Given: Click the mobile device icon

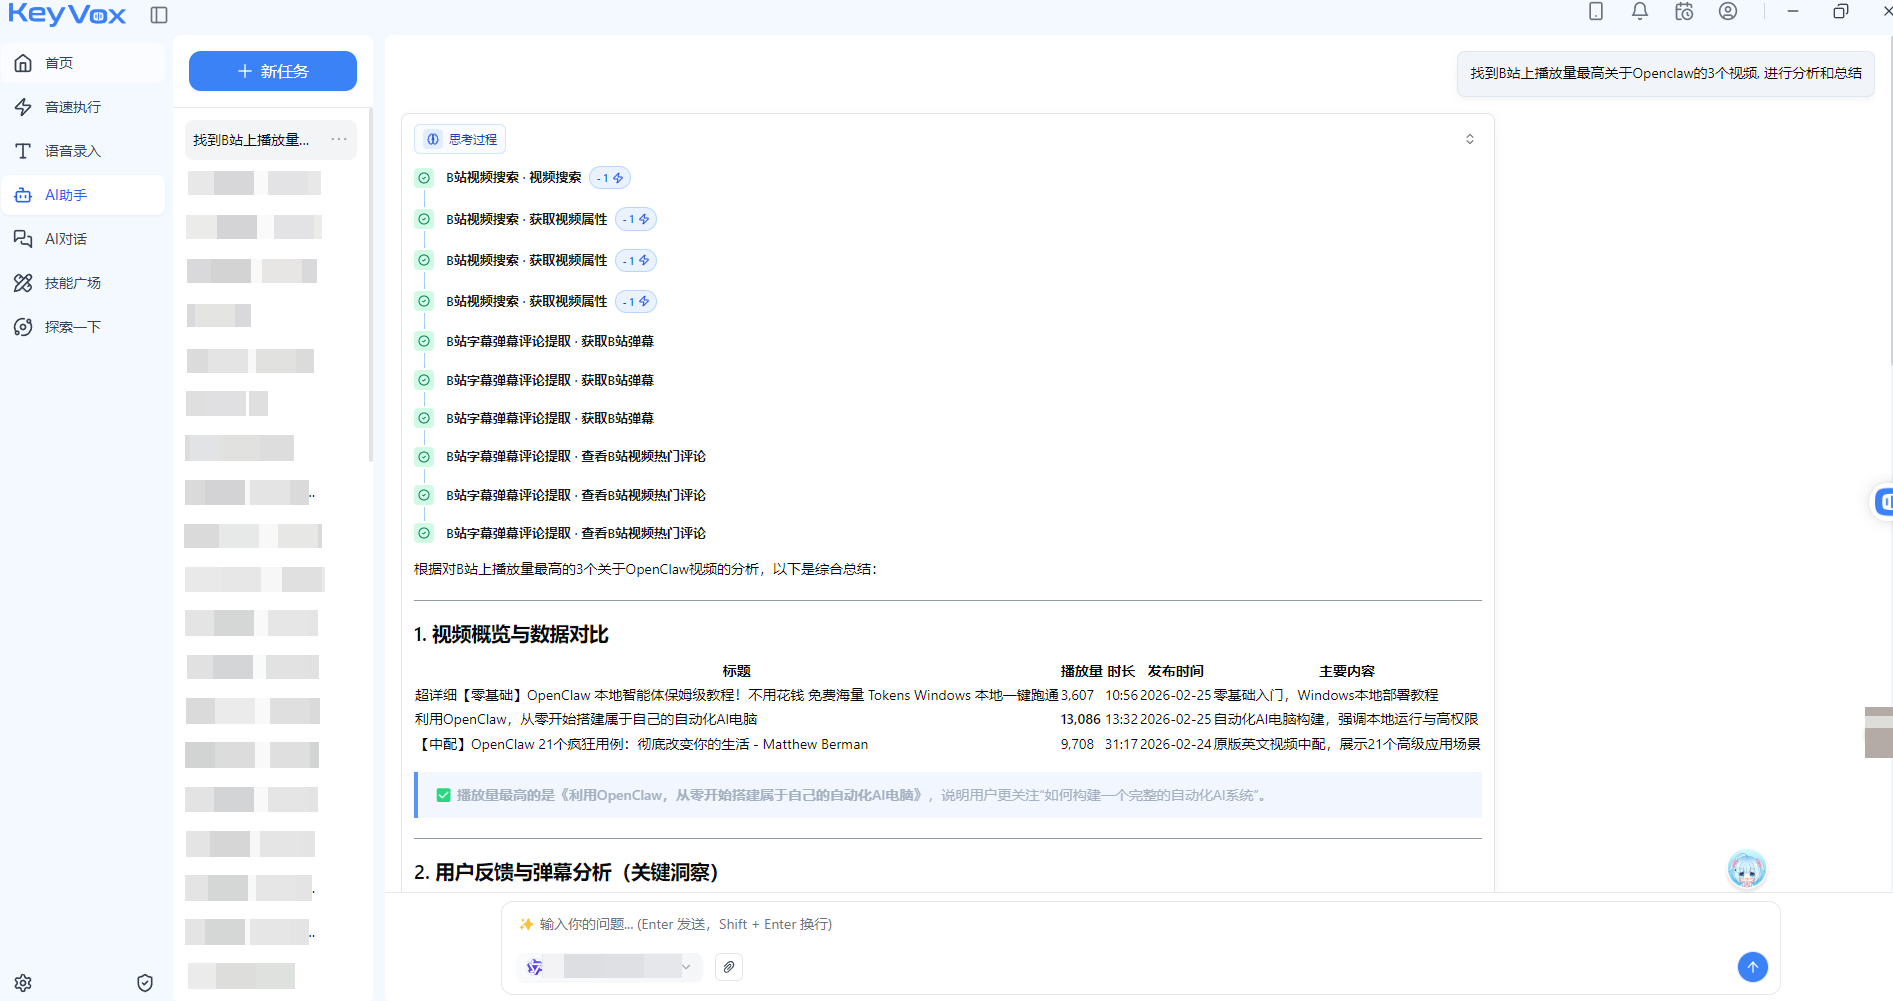Looking at the screenshot, I should pyautogui.click(x=1596, y=12).
